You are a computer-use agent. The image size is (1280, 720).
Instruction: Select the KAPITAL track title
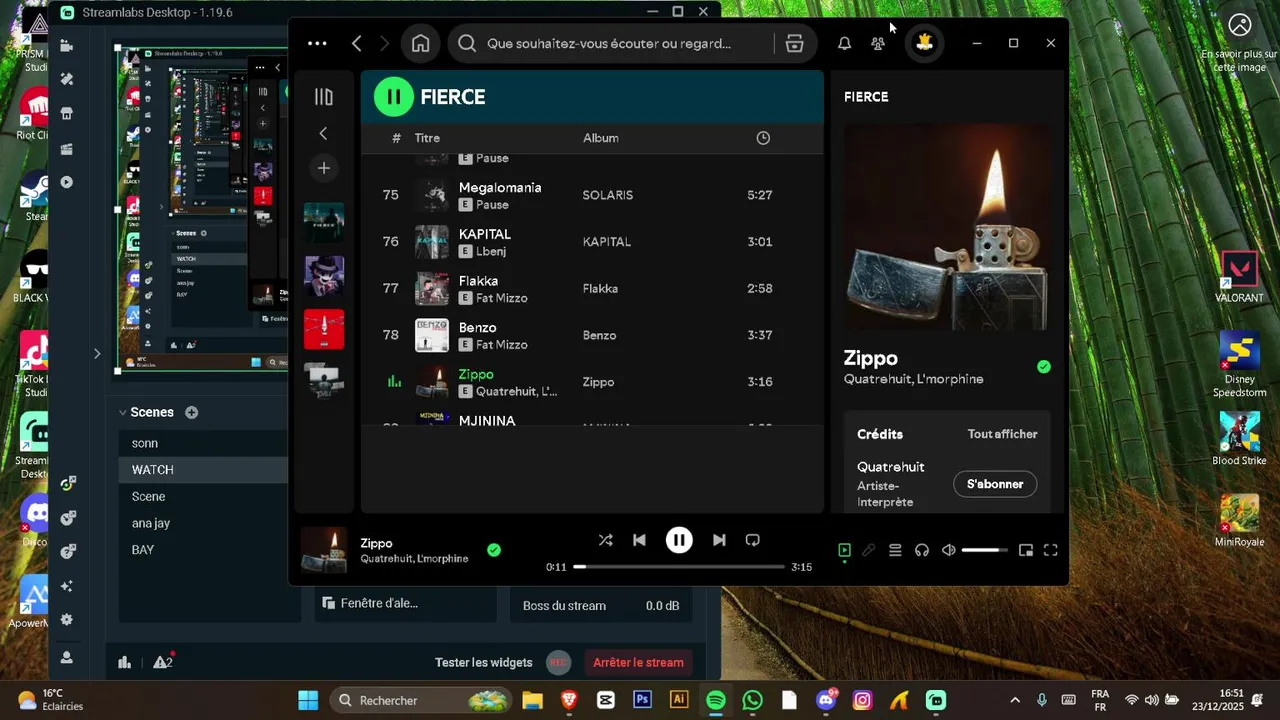tap(485, 234)
